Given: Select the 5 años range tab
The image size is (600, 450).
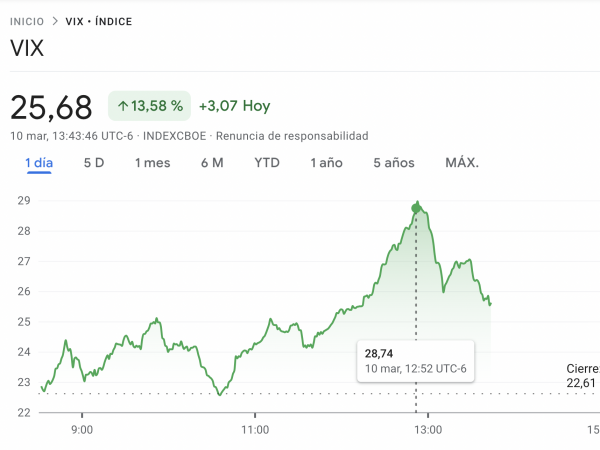Looking at the screenshot, I should [x=394, y=163].
